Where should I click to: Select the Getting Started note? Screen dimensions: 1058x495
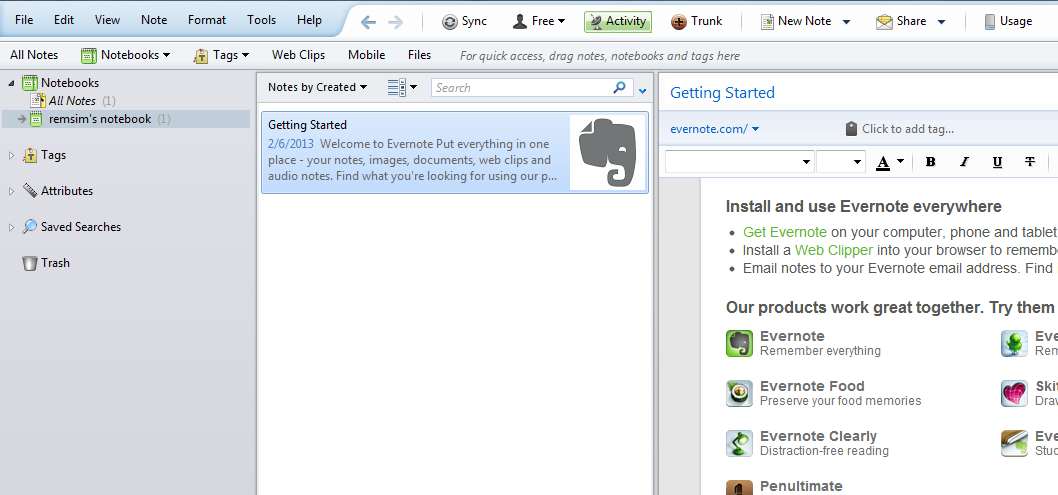pos(455,153)
